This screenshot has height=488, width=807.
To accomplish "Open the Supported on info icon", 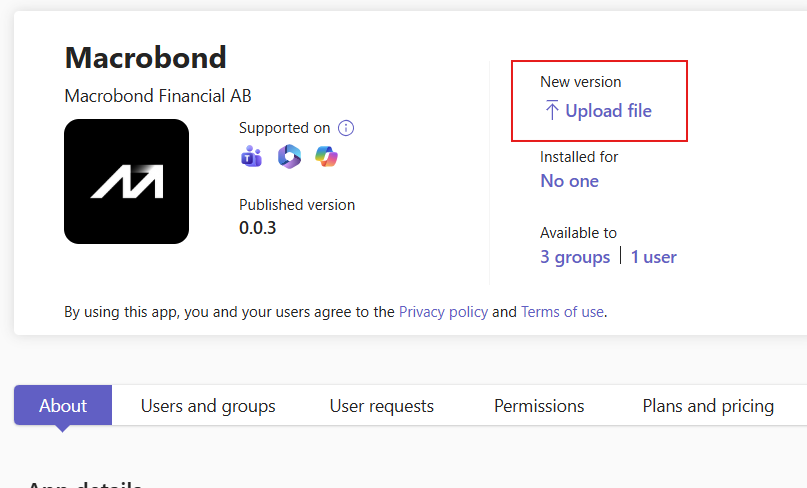I will pos(346,128).
